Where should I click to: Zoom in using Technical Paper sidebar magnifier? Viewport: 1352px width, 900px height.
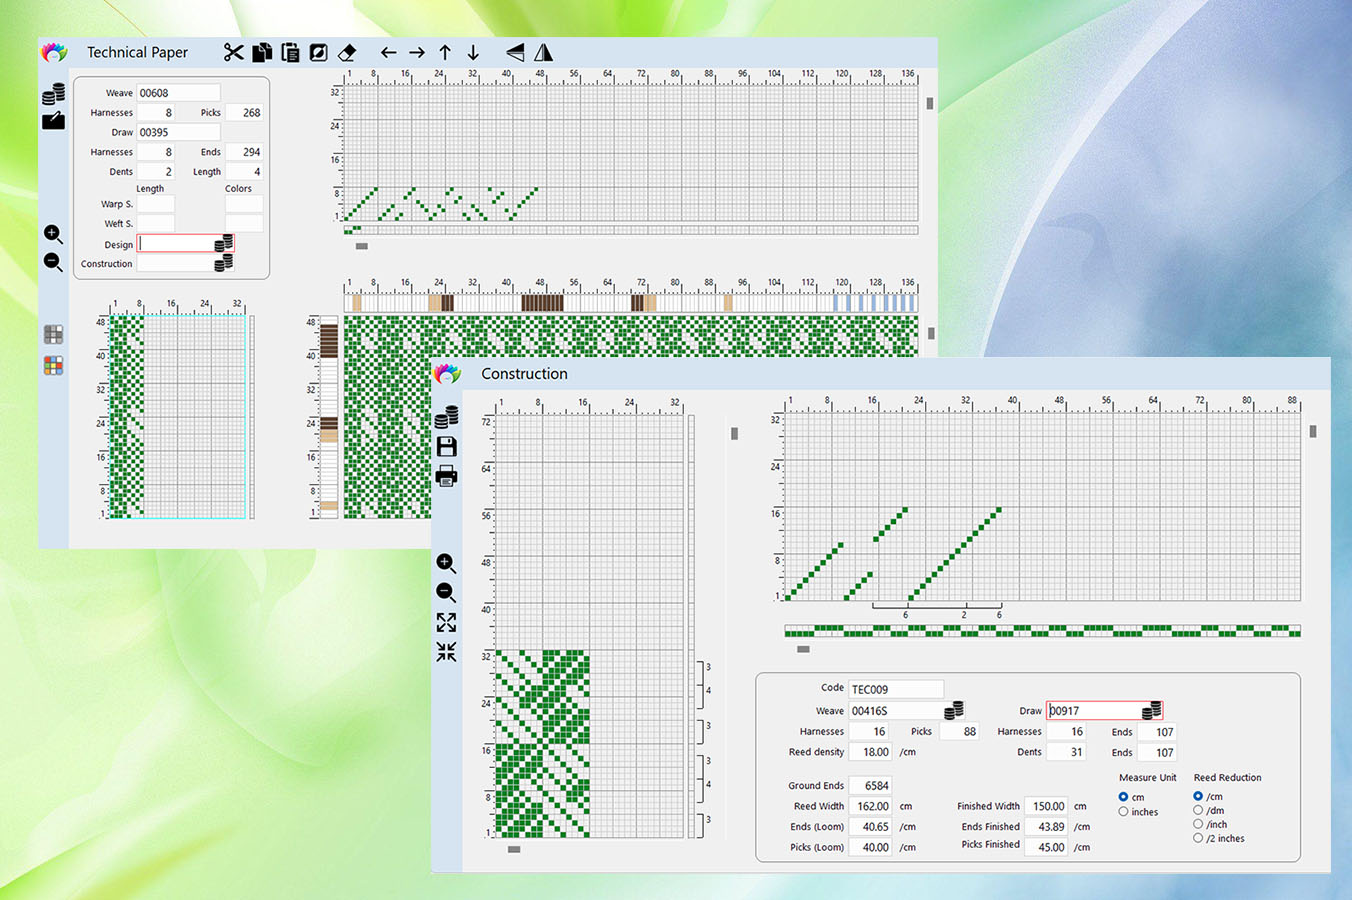click(54, 234)
